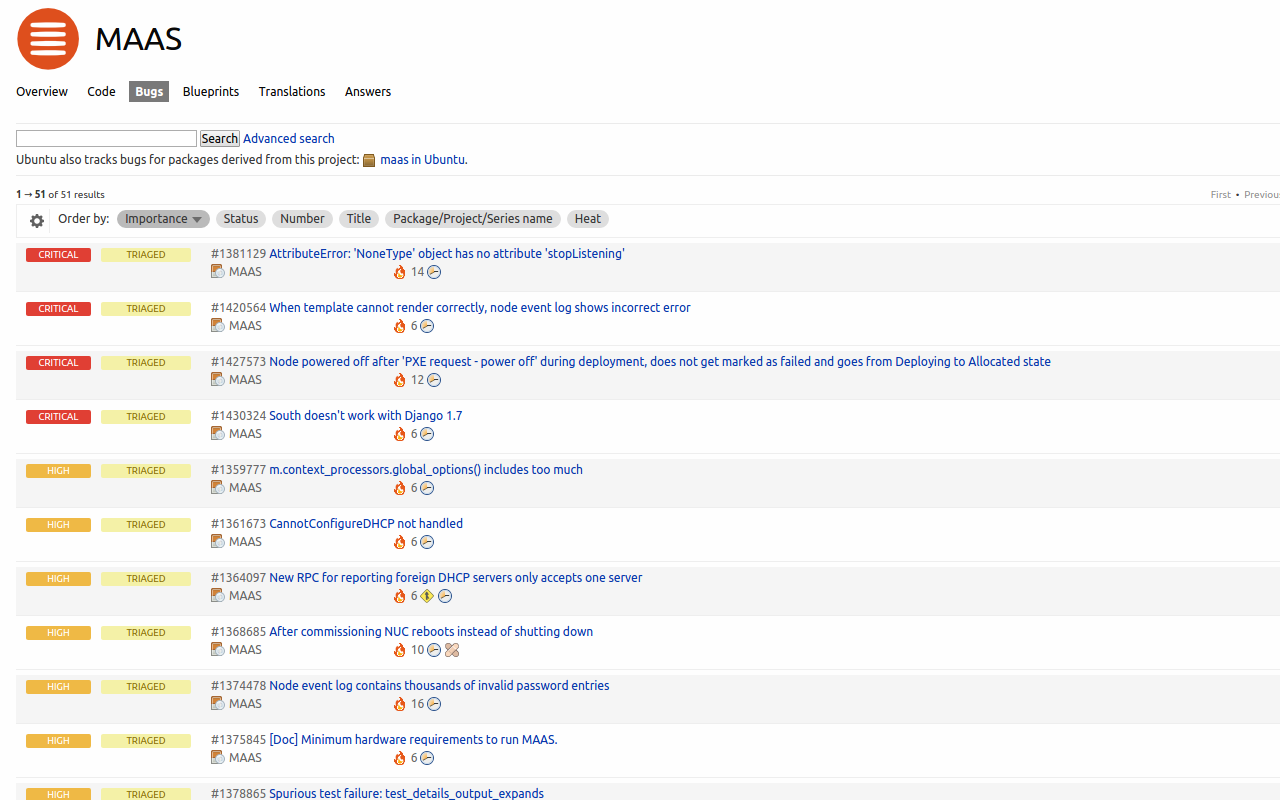Sort by Package/Project/Series name
The height and width of the screenshot is (800, 1280).
473,219
